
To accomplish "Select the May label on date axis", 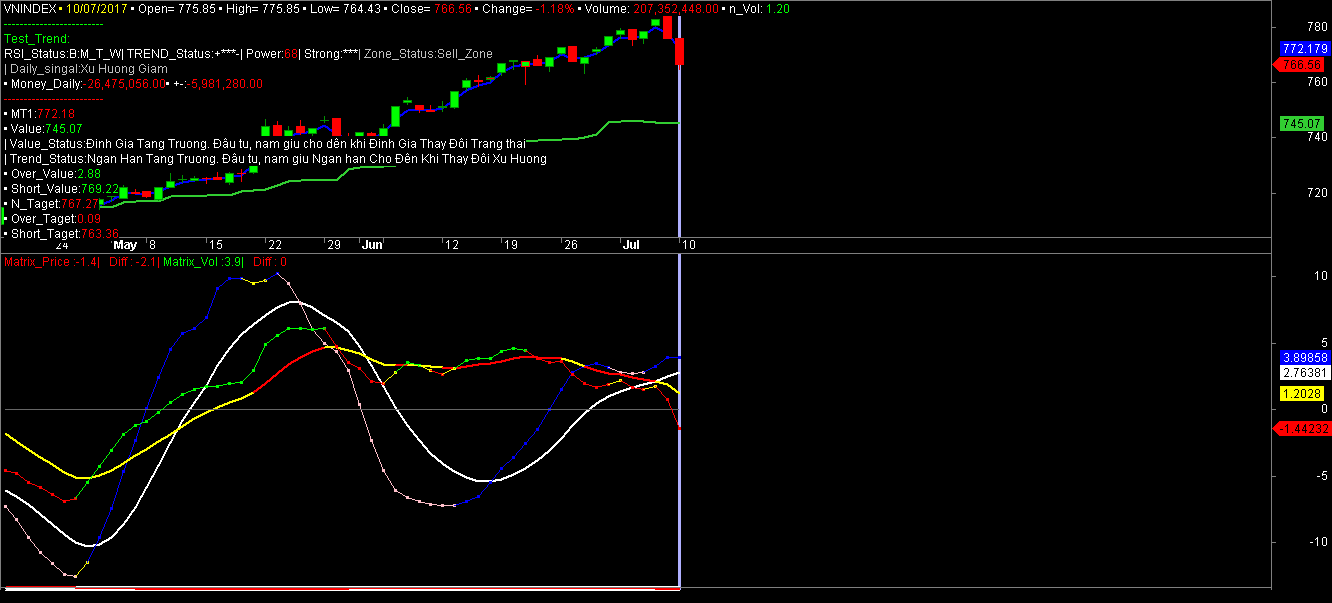I will pos(125,244).
